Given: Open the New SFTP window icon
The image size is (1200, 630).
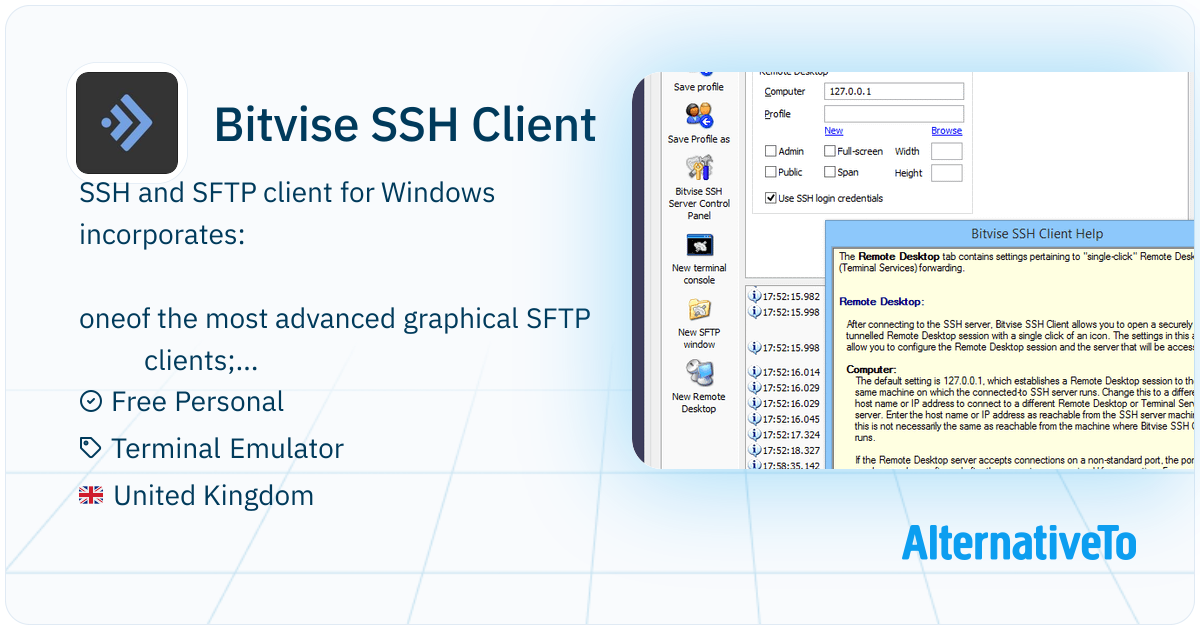Looking at the screenshot, I should pyautogui.click(x=699, y=309).
